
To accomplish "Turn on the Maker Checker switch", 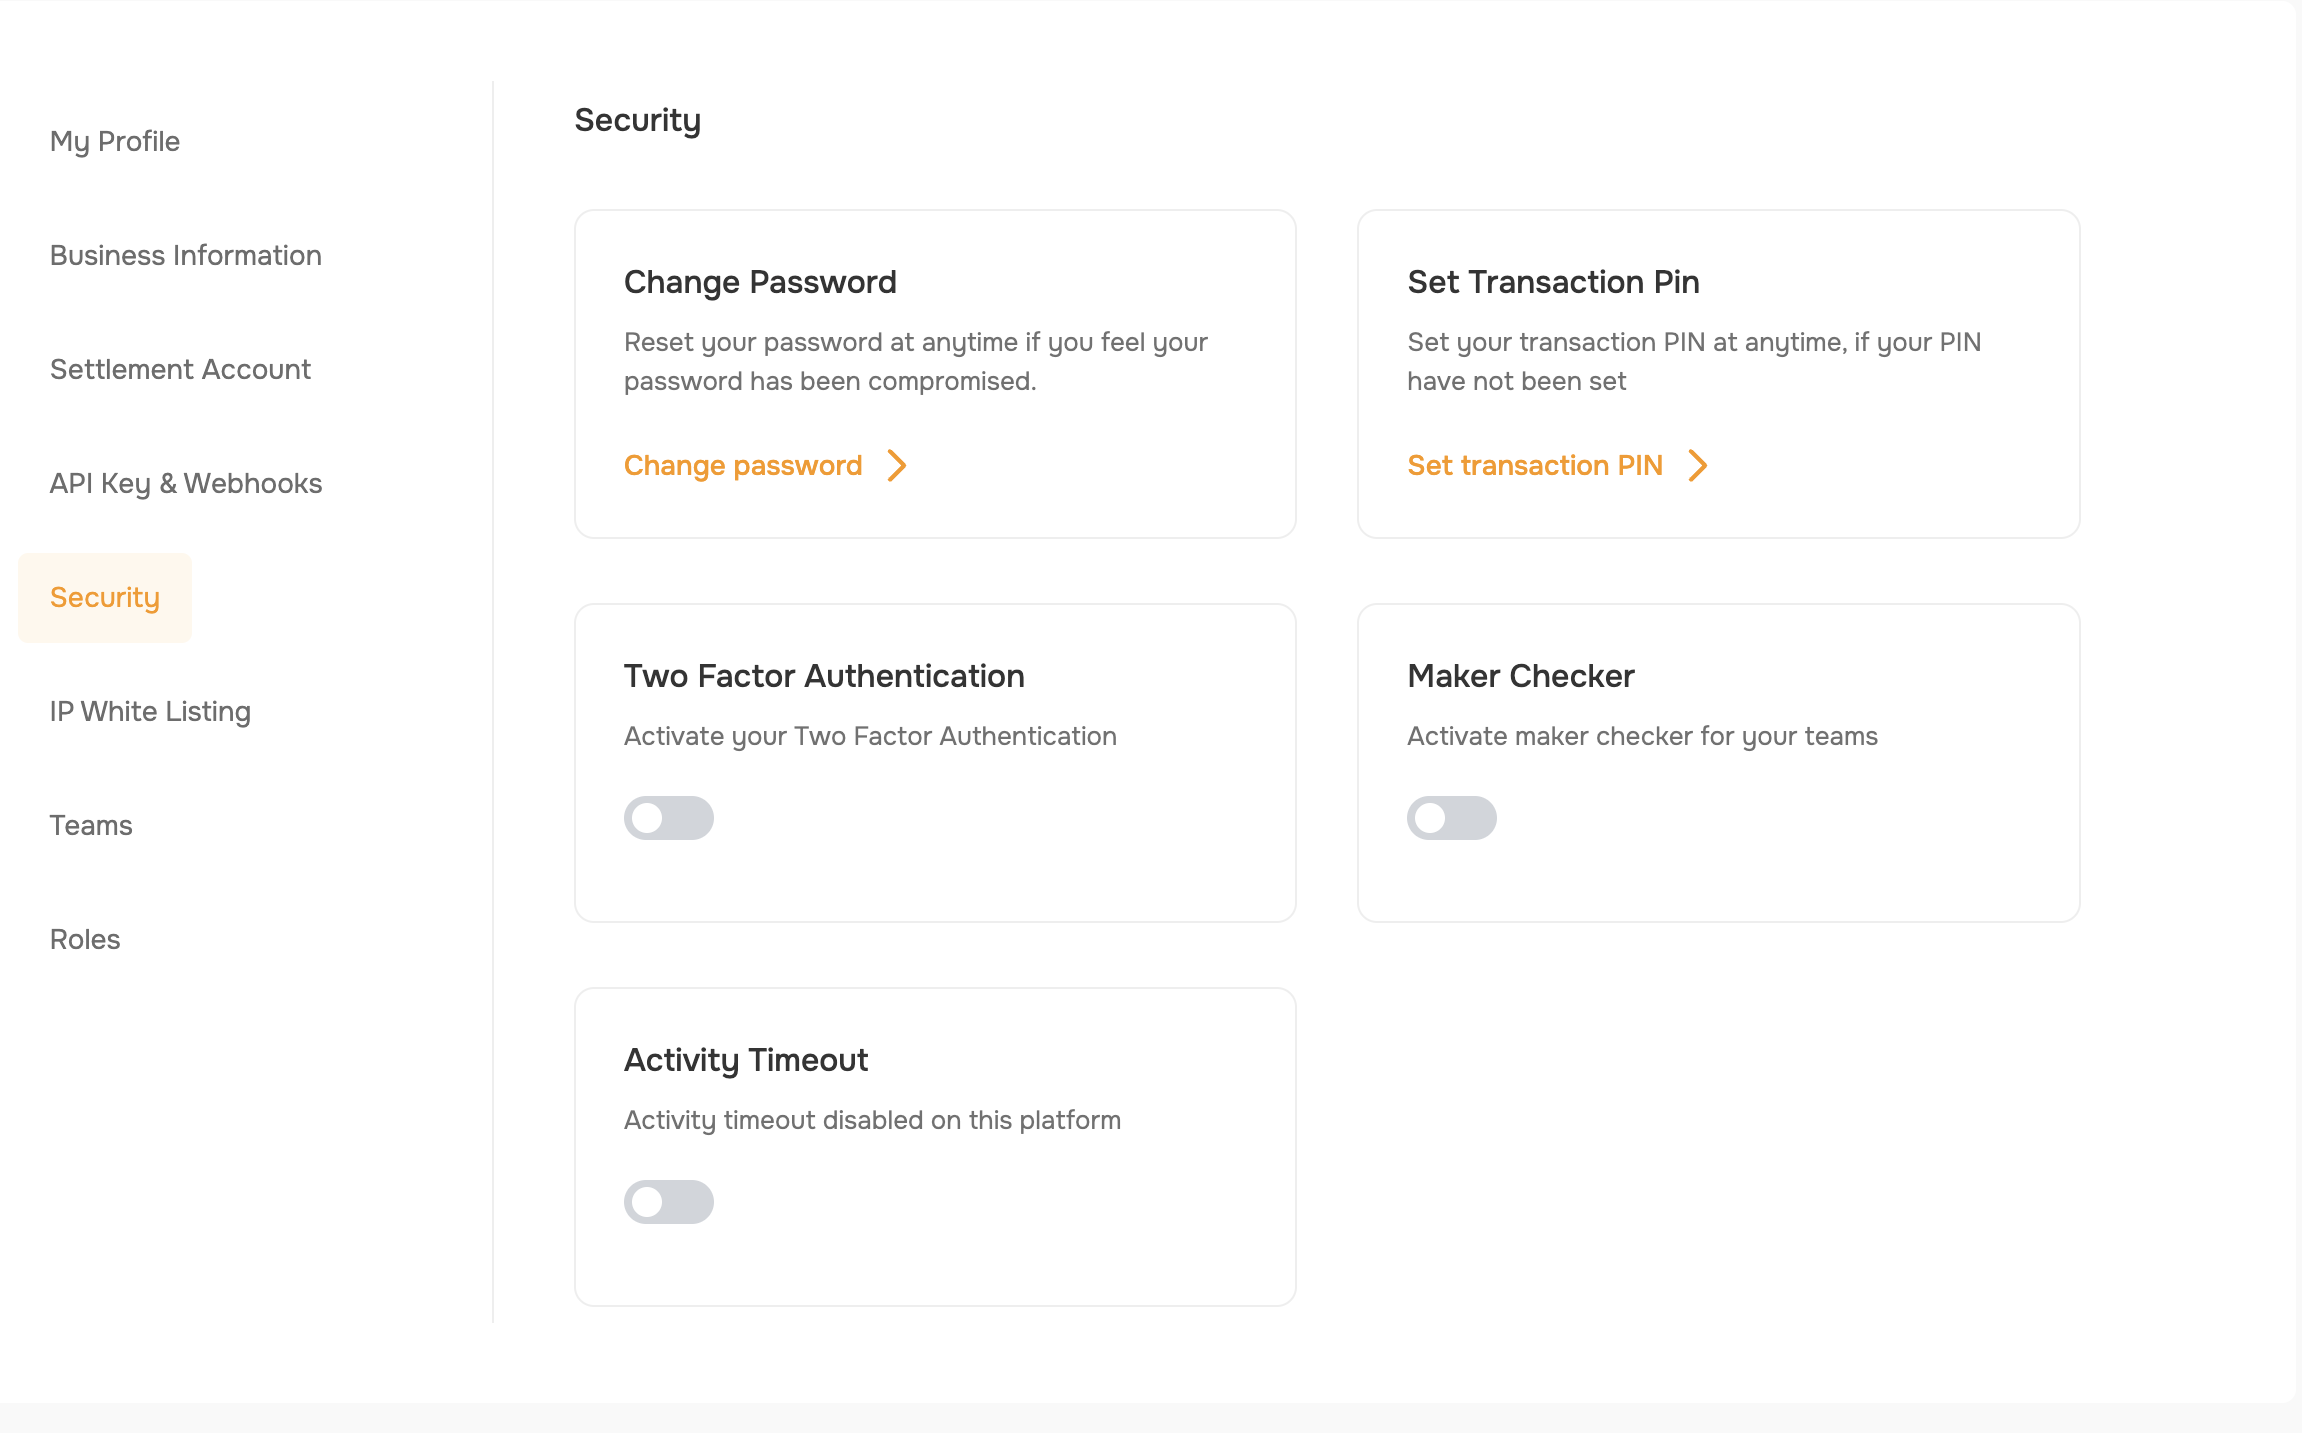I will [1452, 818].
